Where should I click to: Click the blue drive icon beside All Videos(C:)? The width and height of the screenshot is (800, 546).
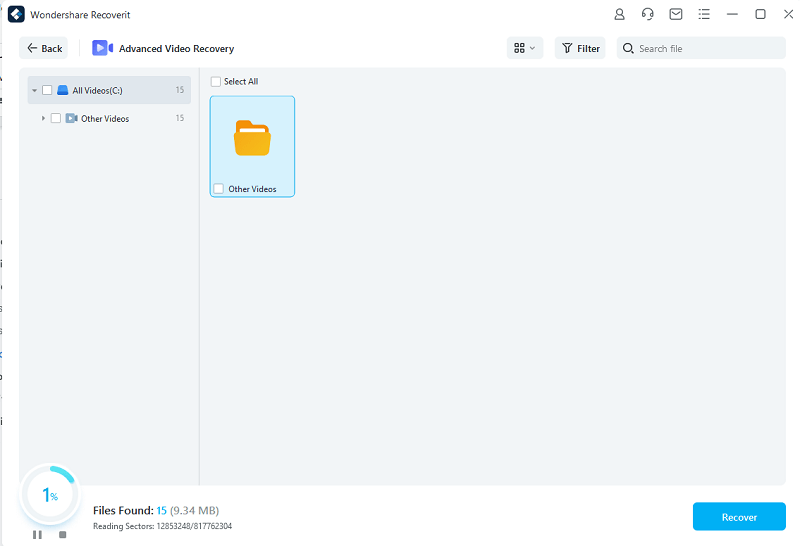point(63,90)
